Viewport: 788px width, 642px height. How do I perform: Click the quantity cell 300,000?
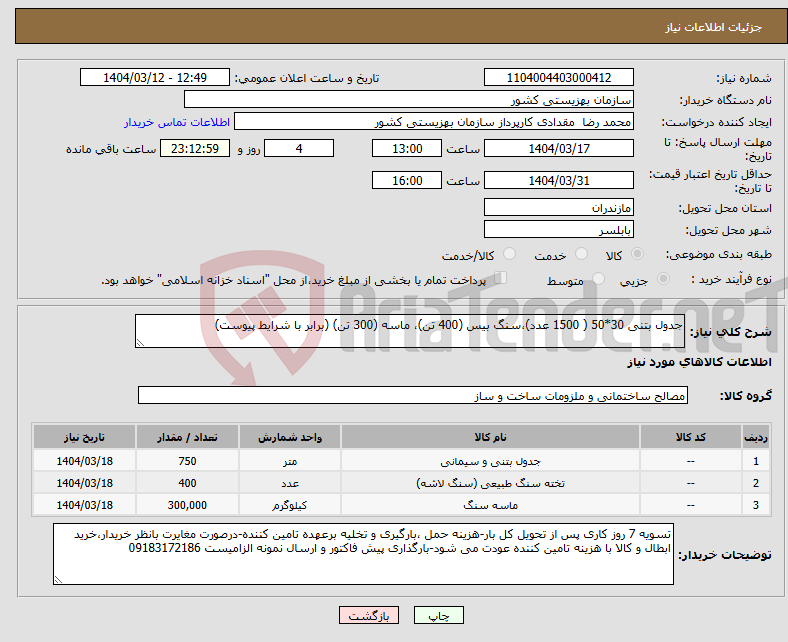187,505
